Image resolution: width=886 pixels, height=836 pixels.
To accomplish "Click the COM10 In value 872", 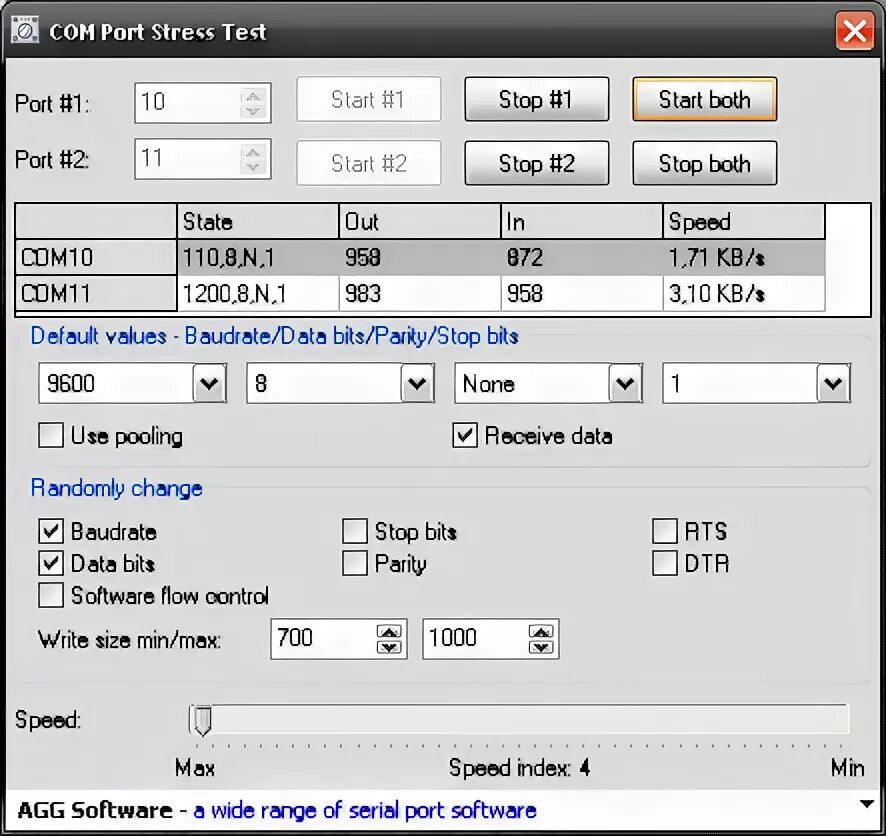I will [582, 258].
